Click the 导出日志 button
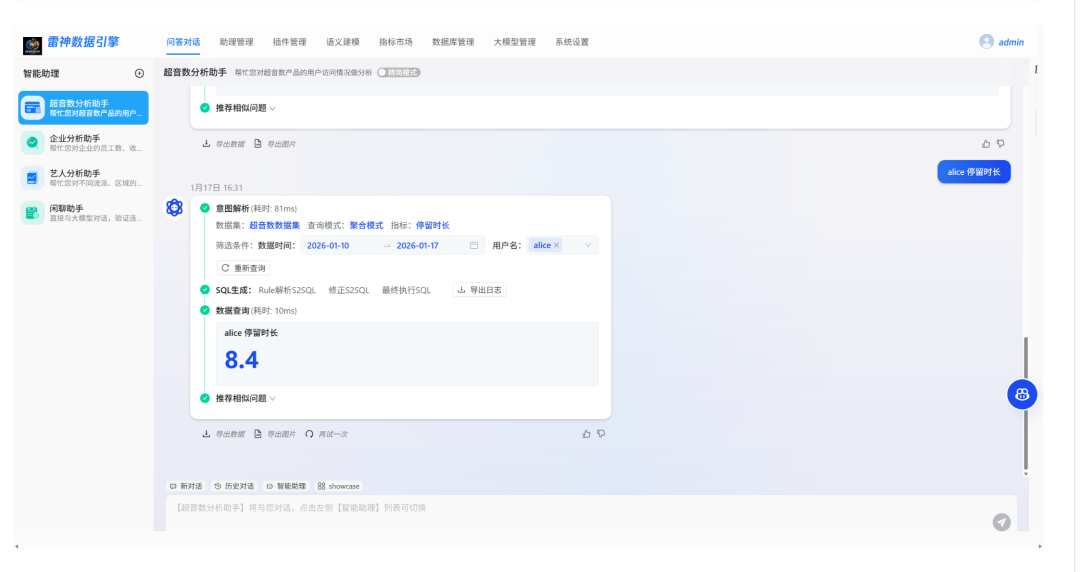Image resolution: width=1080 pixels, height=572 pixels. 479,290
